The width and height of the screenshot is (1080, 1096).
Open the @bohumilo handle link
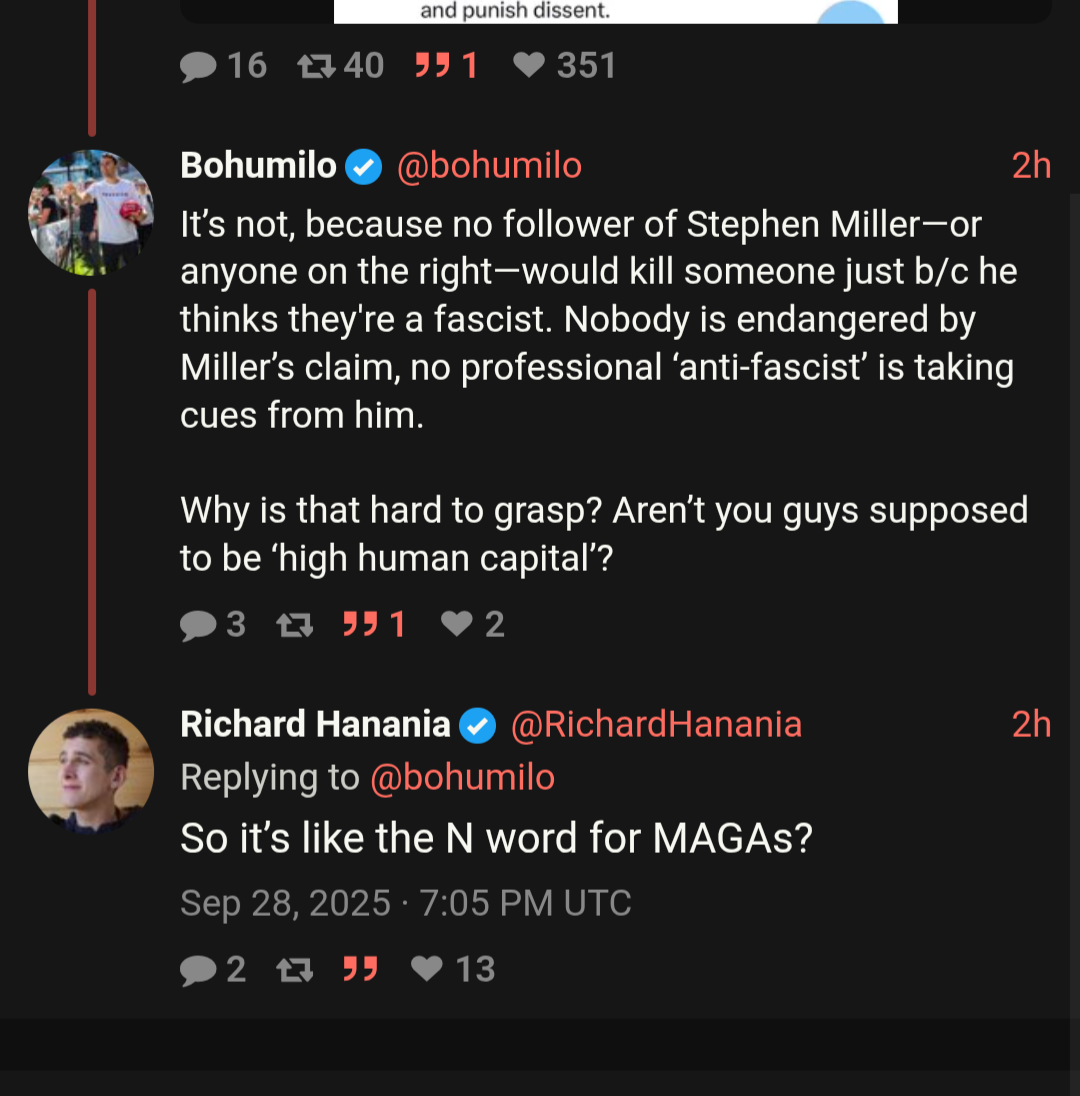pyautogui.click(x=489, y=166)
